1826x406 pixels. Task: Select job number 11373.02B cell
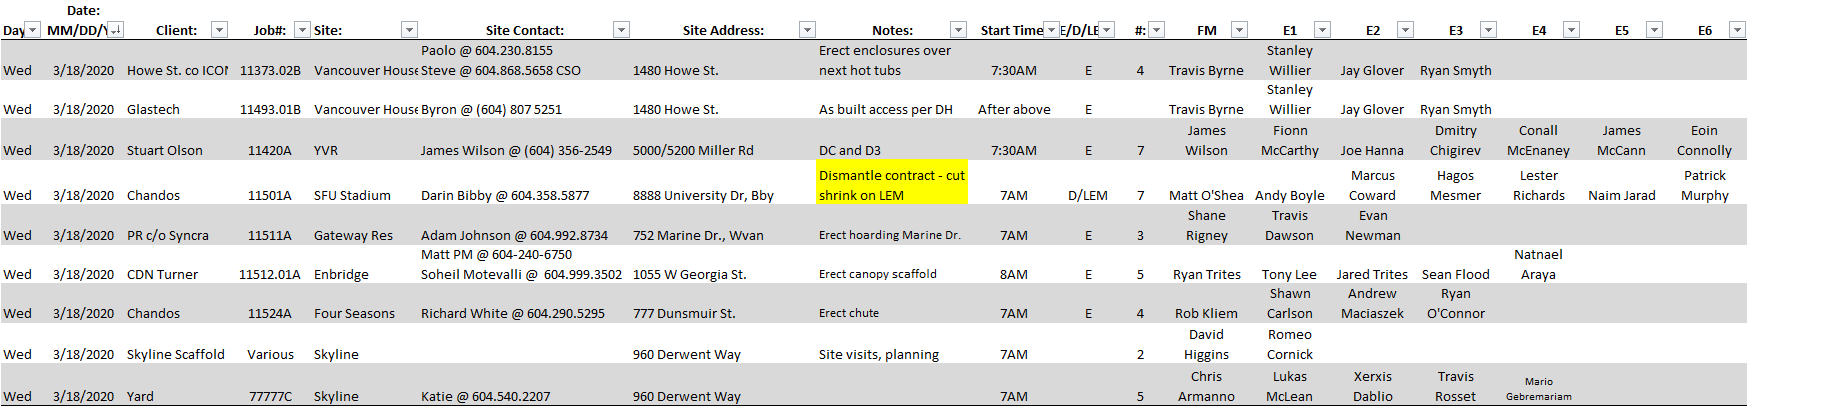(x=270, y=71)
